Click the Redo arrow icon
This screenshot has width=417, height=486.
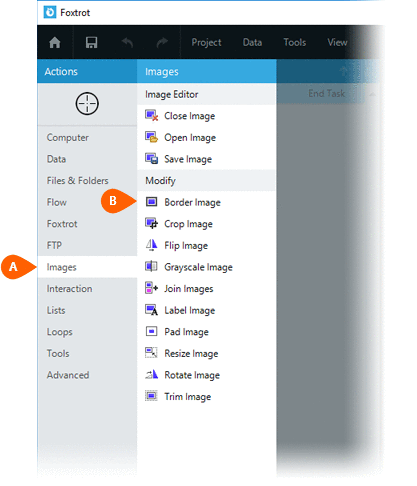[162, 42]
